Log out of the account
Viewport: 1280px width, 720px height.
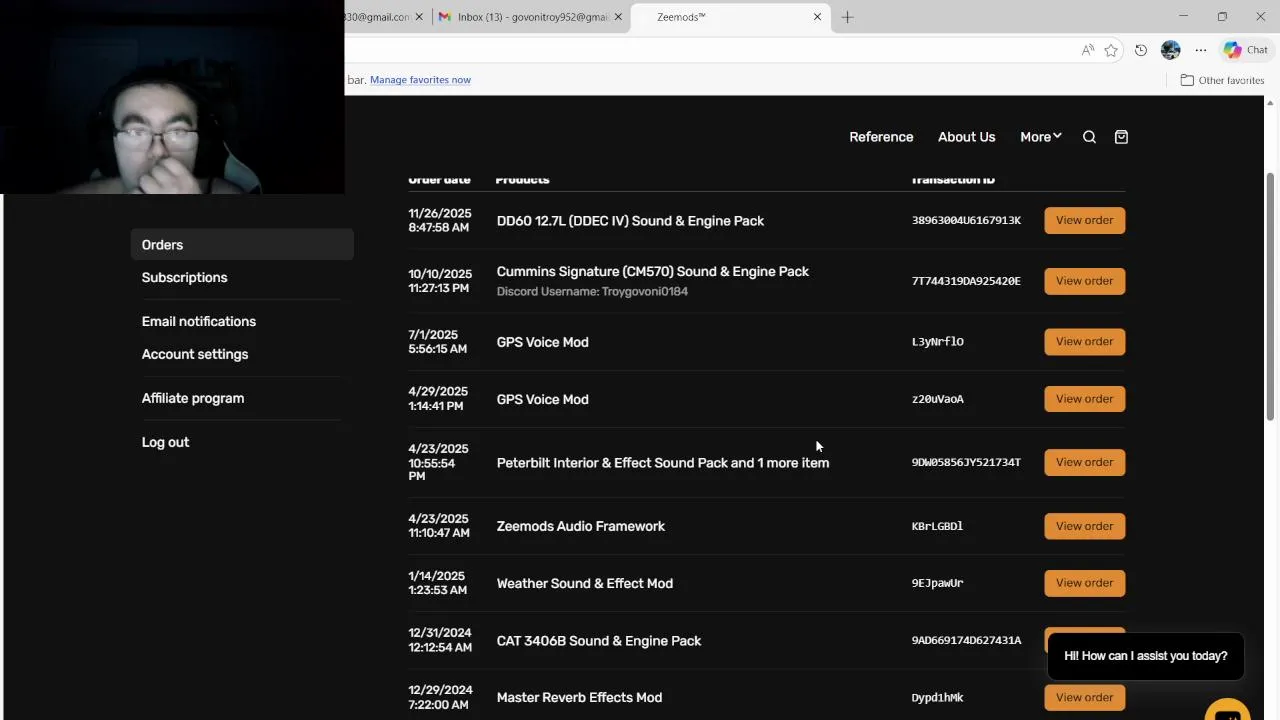coord(165,442)
